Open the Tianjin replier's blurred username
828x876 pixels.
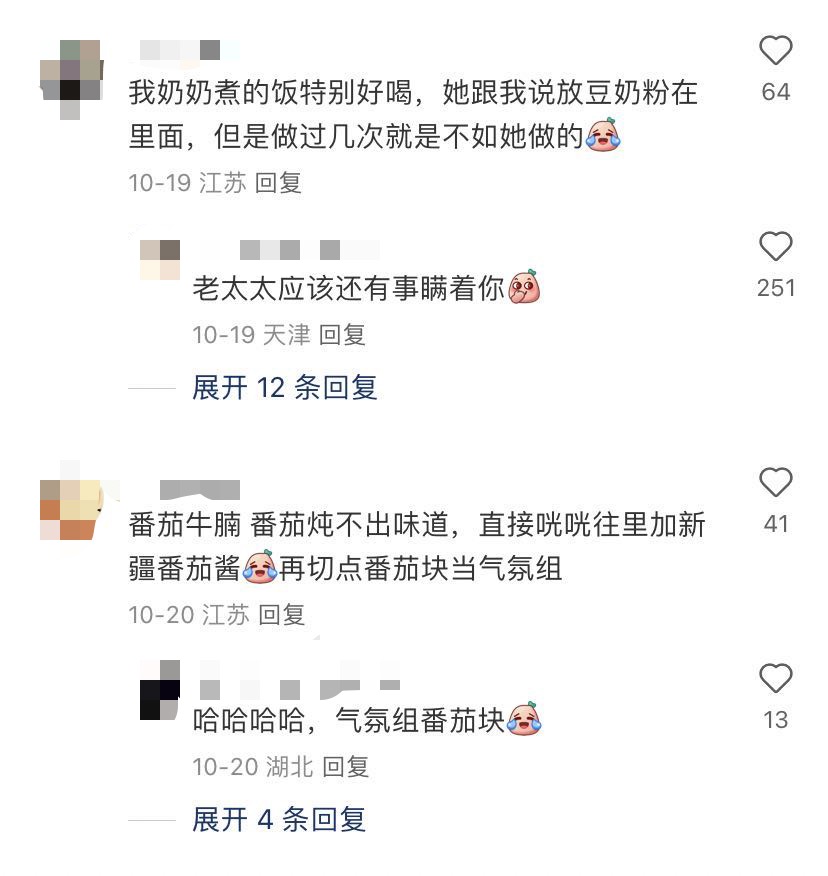pyautogui.click(x=310, y=250)
